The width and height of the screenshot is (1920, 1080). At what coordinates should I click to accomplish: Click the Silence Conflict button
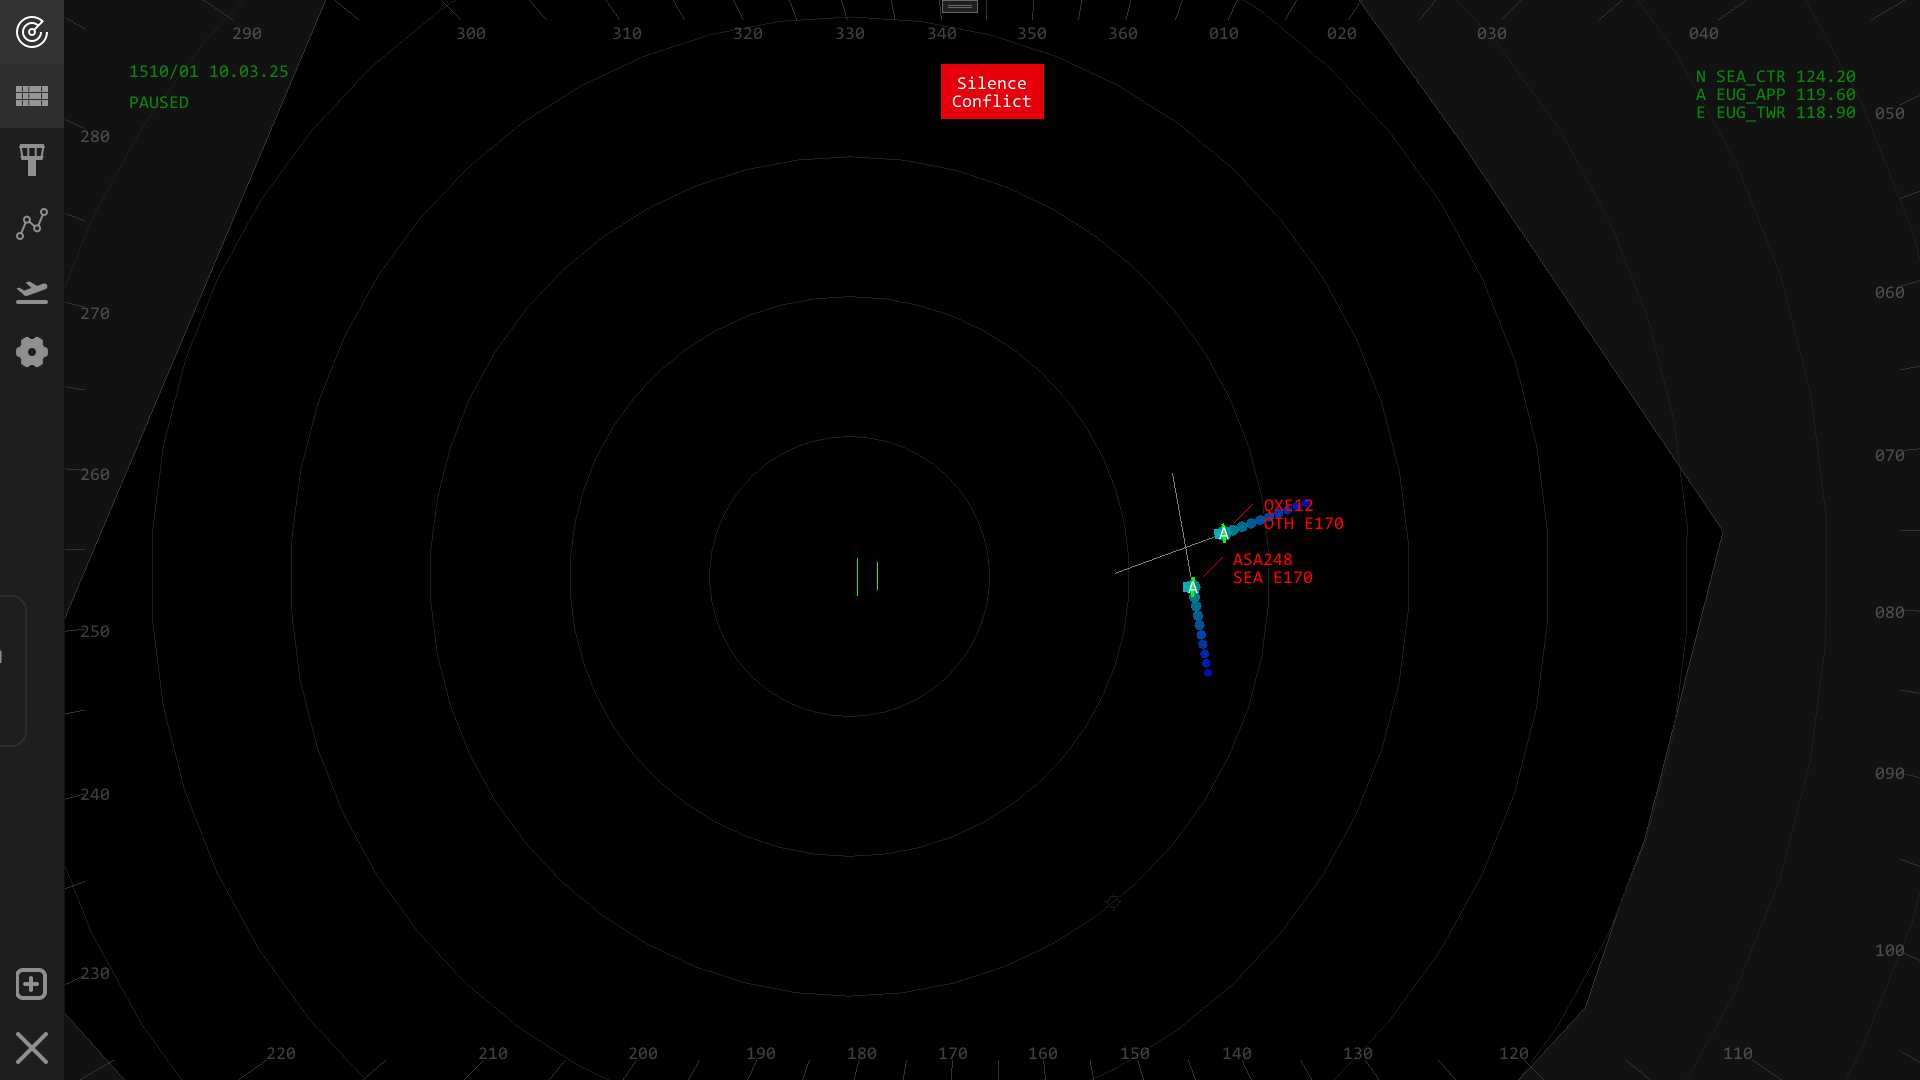tap(992, 92)
